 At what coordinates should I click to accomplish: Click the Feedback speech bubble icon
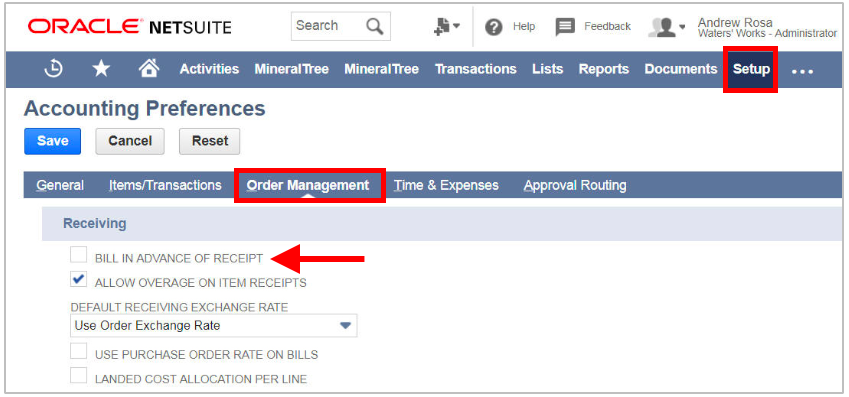coord(565,27)
